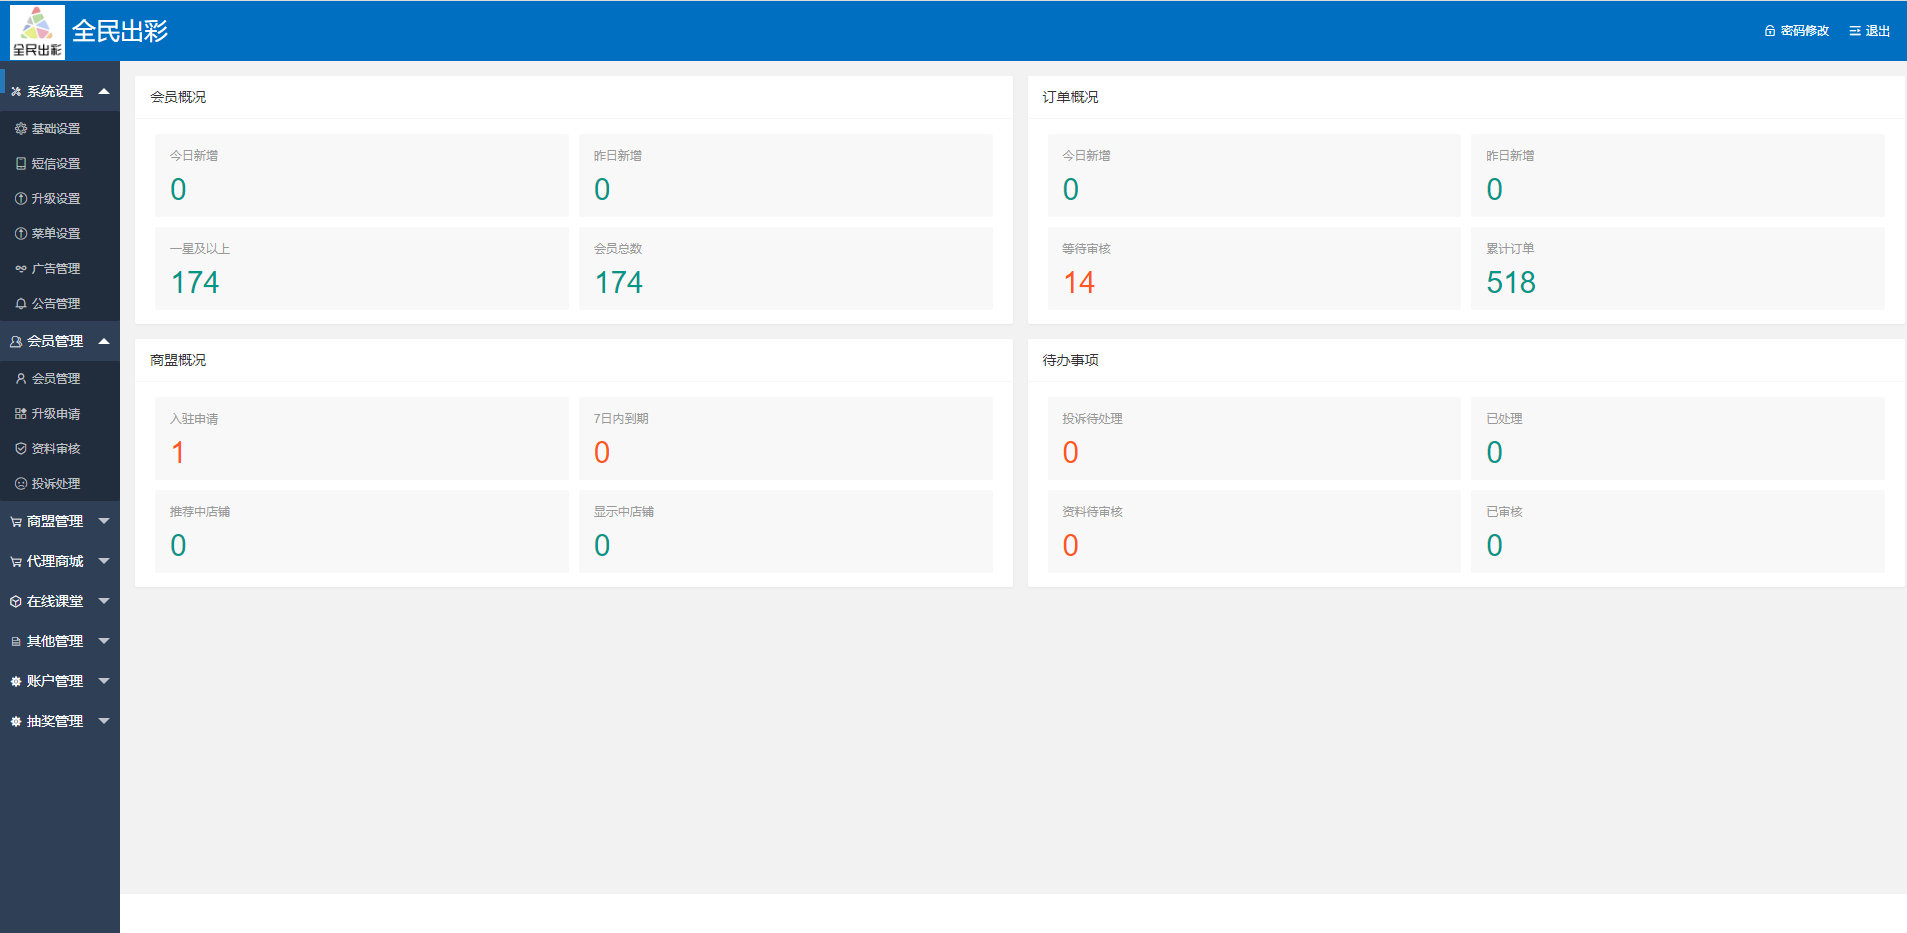This screenshot has width=1907, height=933.
Task: Click the phone icon beside 短信设置
Action: pyautogui.click(x=21, y=164)
